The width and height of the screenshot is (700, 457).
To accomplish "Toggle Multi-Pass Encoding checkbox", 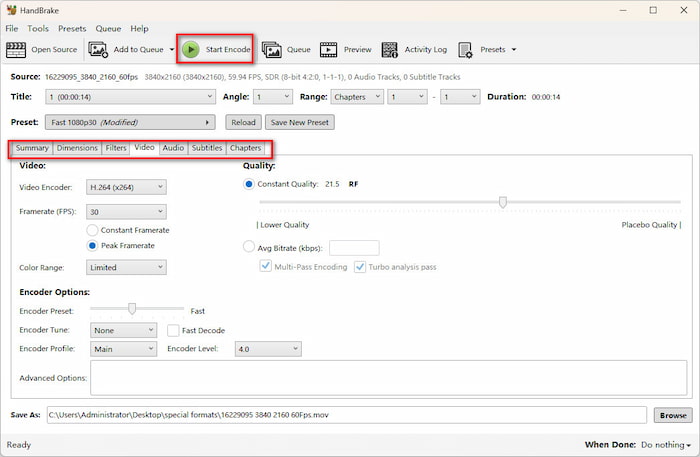I will click(266, 266).
